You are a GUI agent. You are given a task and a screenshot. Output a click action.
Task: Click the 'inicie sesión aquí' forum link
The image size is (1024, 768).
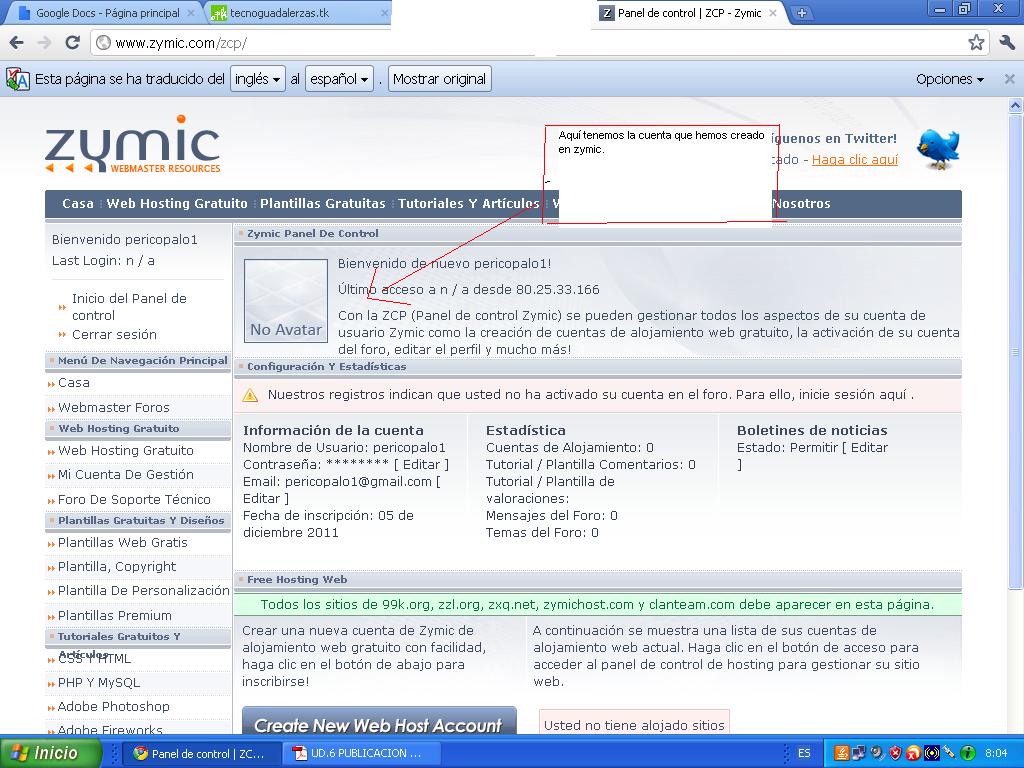(854, 394)
